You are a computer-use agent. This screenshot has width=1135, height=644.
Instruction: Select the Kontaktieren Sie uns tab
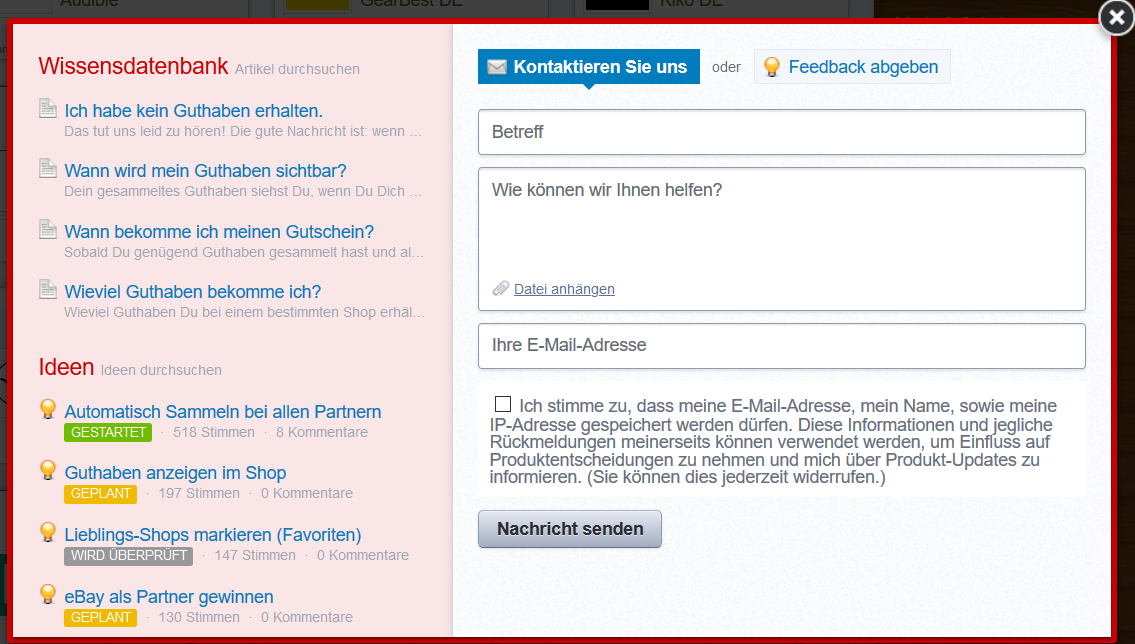pos(588,67)
